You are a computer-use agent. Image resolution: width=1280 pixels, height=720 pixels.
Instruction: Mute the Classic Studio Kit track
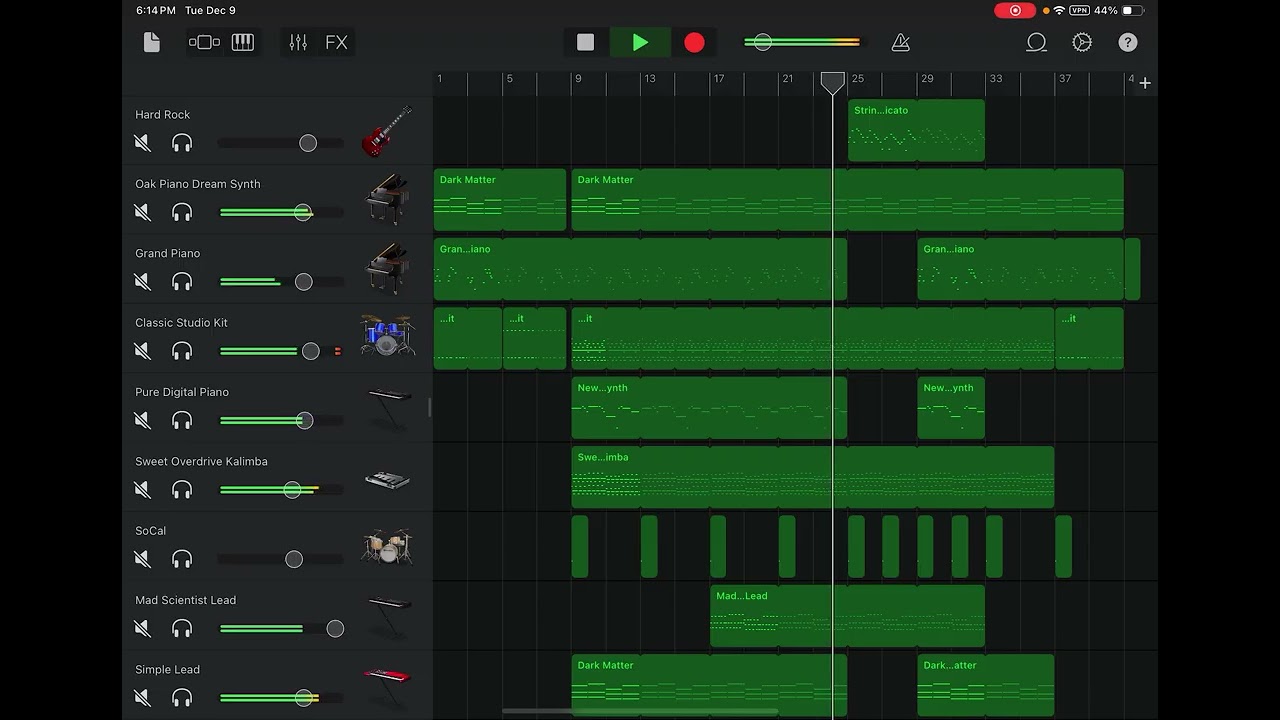point(143,351)
